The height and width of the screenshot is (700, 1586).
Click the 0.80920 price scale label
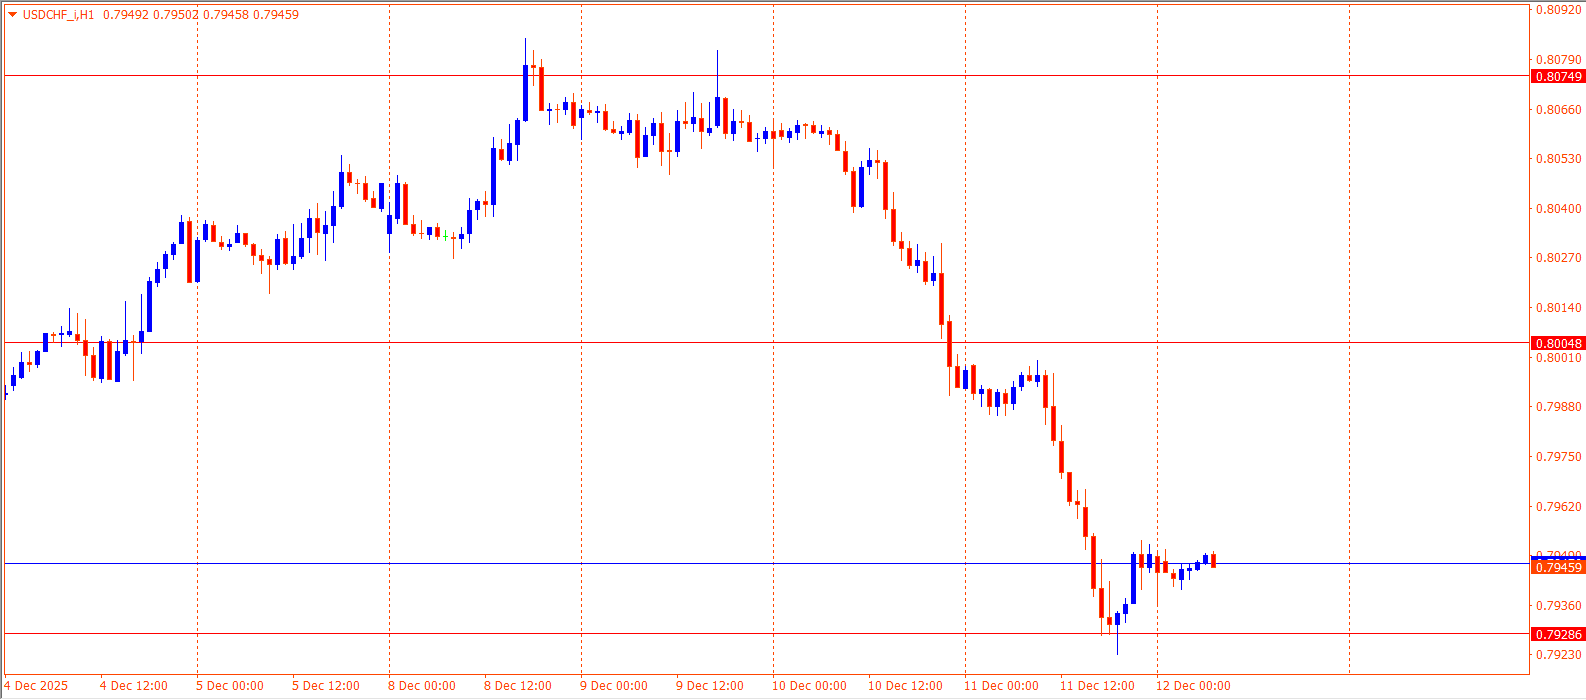click(1559, 10)
